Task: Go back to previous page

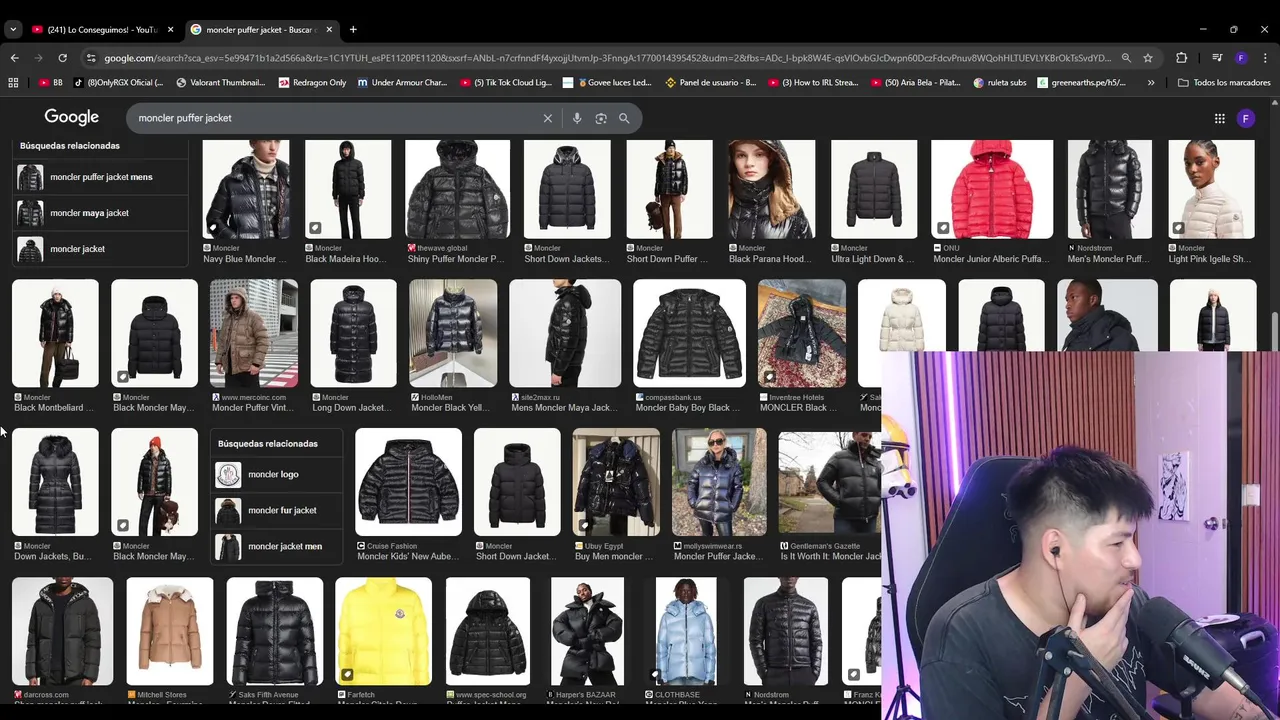Action: pyautogui.click(x=14, y=58)
